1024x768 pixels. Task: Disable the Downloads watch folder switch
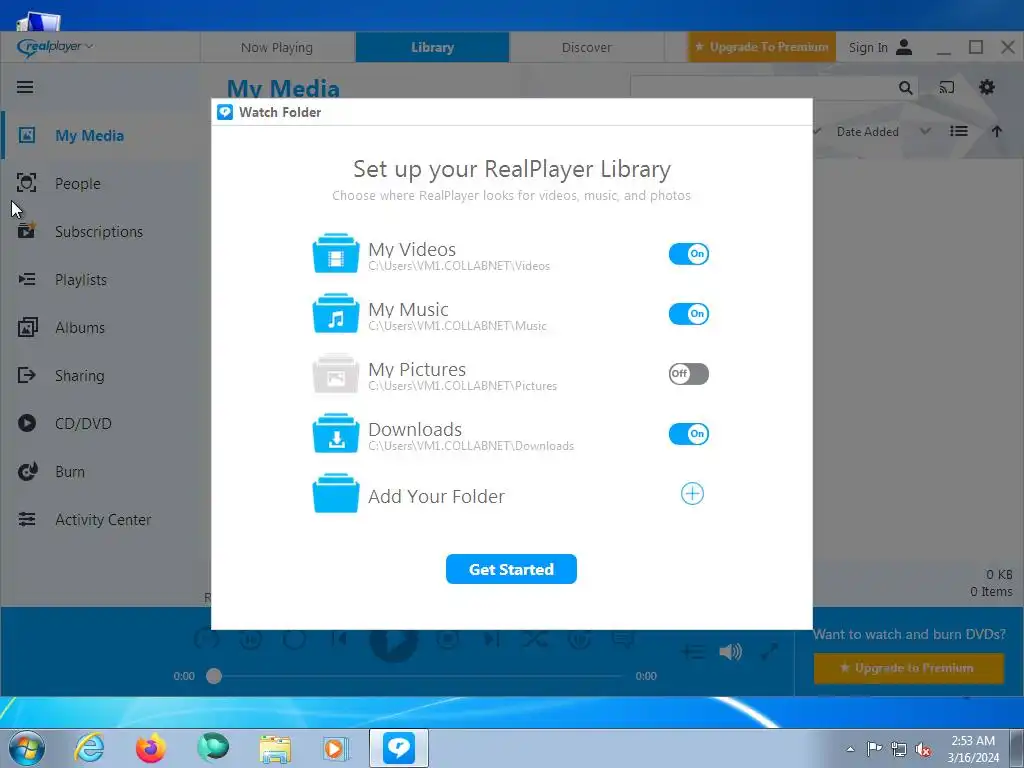688,434
